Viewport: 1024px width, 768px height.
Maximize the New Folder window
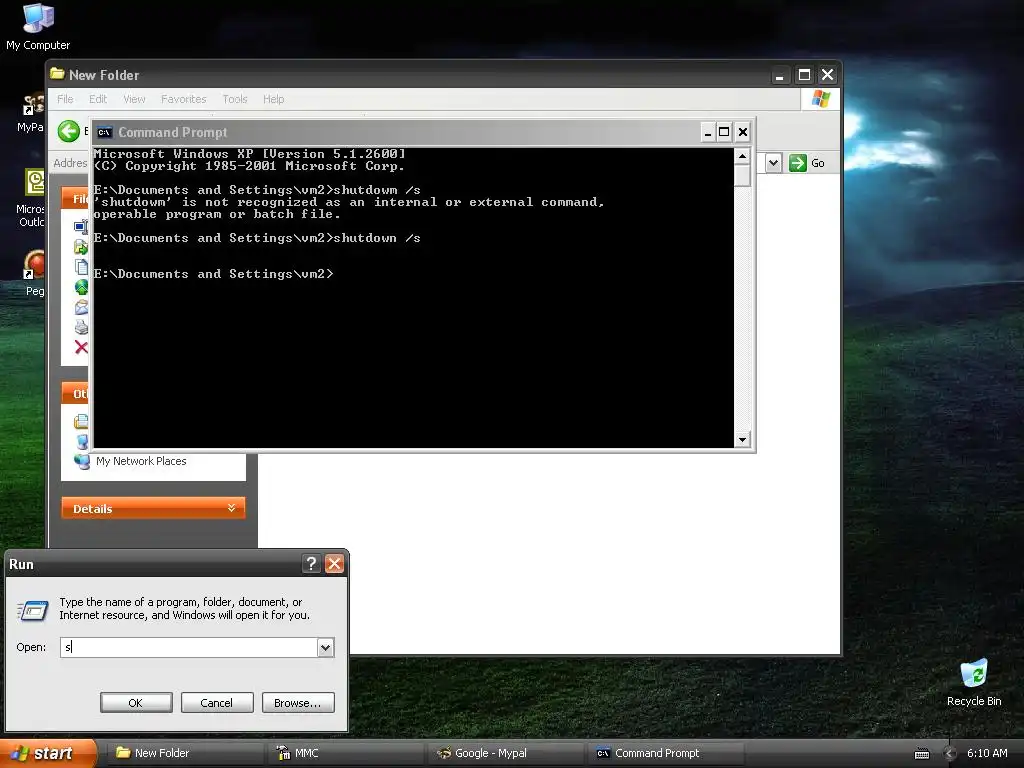pyautogui.click(x=805, y=75)
